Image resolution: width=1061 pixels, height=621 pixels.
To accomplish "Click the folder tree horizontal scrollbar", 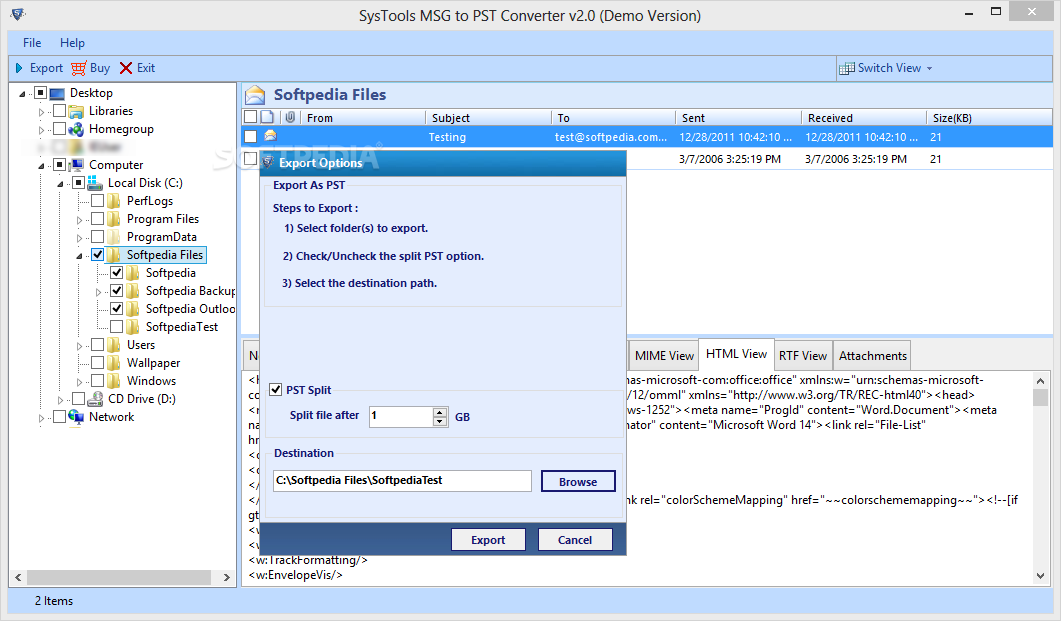I will click(x=118, y=577).
